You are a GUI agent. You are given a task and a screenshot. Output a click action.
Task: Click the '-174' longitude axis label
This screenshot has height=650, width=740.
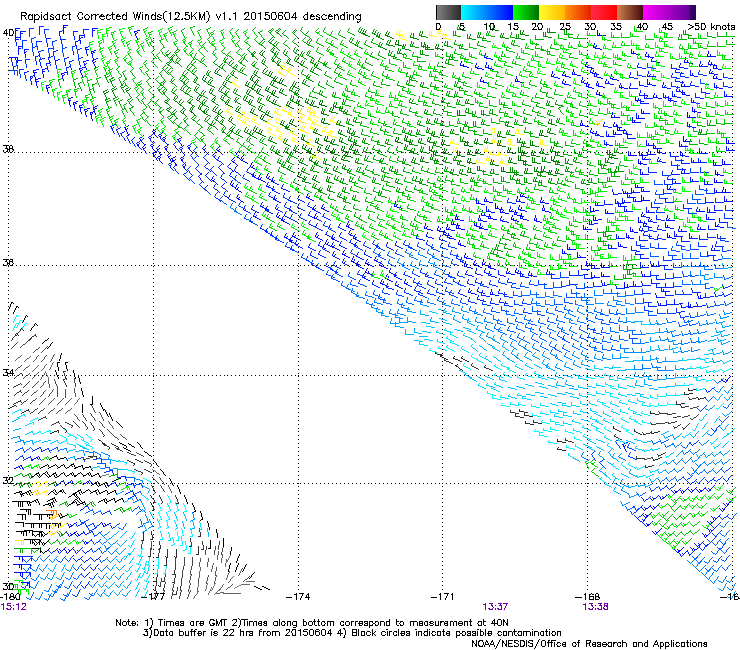[298, 596]
